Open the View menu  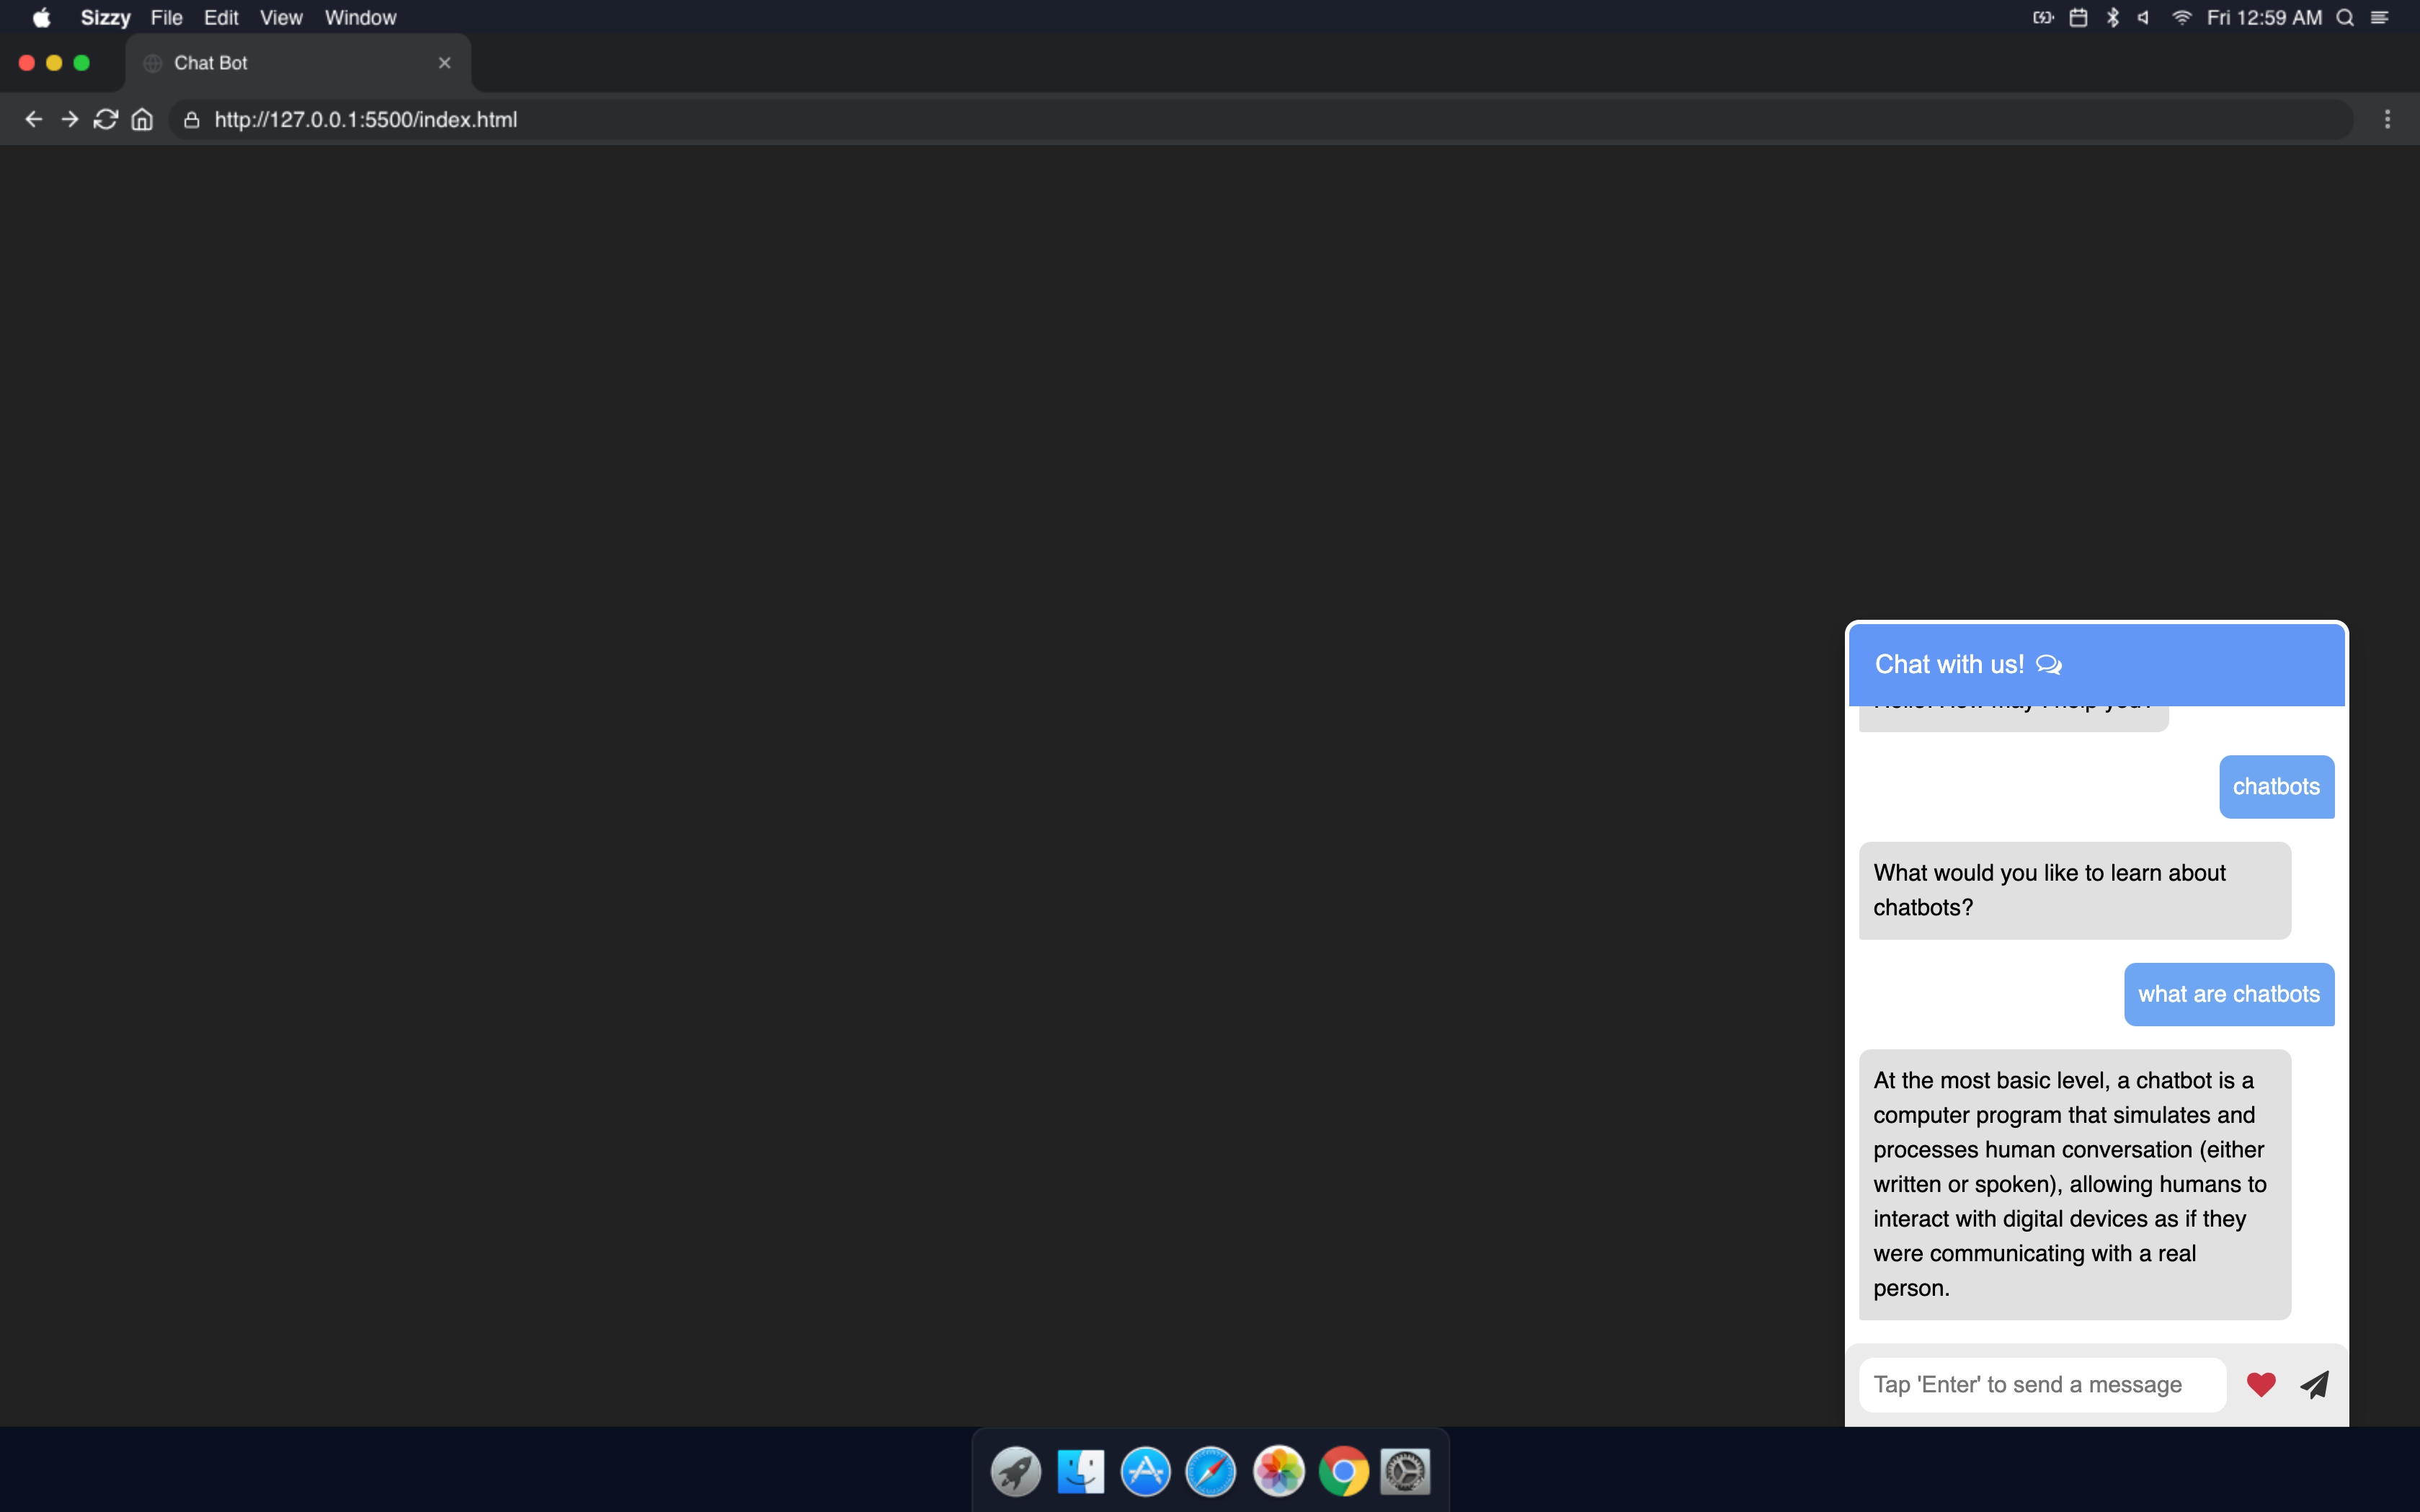pyautogui.click(x=280, y=17)
